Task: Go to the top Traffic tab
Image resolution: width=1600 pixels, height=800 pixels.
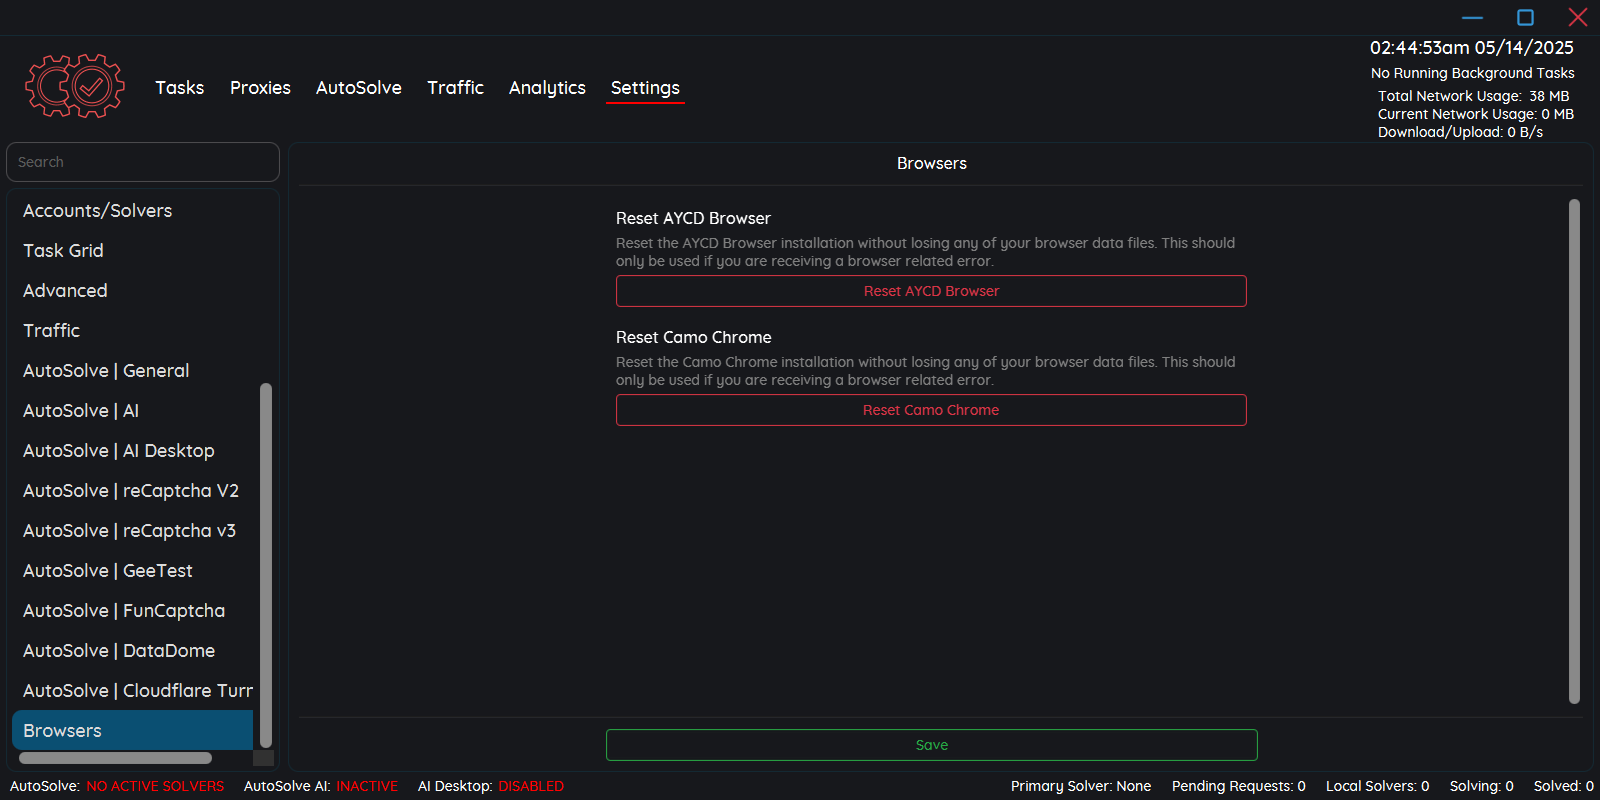Action: click(x=455, y=88)
